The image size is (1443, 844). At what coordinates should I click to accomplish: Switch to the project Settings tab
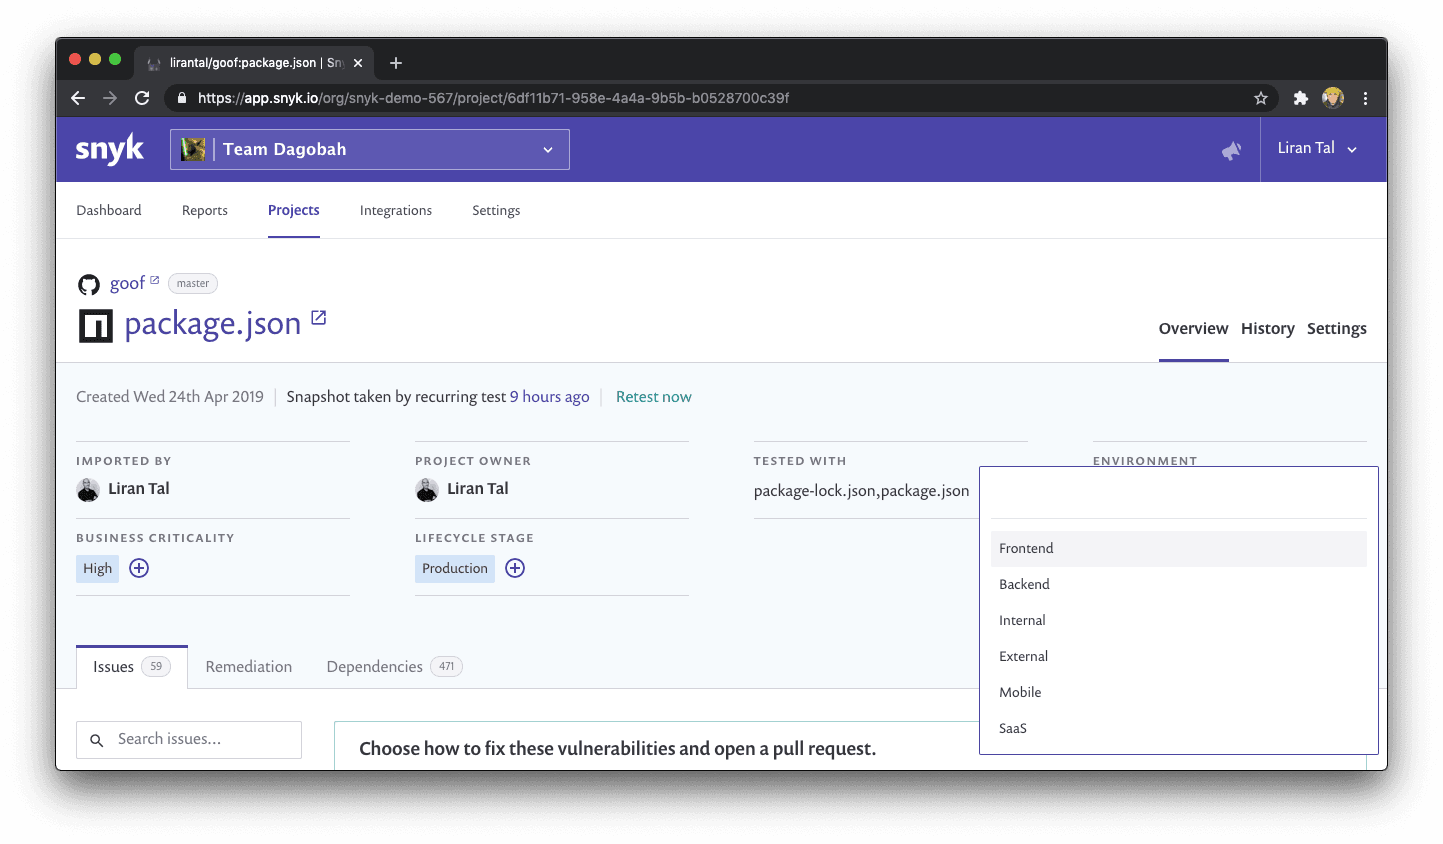point(1337,328)
